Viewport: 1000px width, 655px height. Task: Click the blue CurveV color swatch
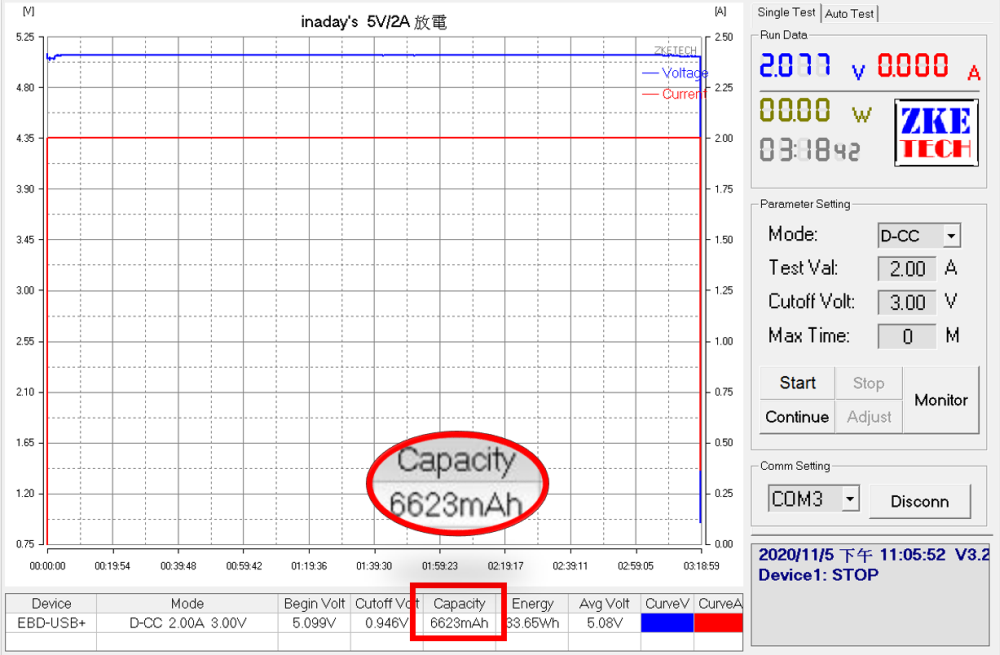click(x=667, y=623)
